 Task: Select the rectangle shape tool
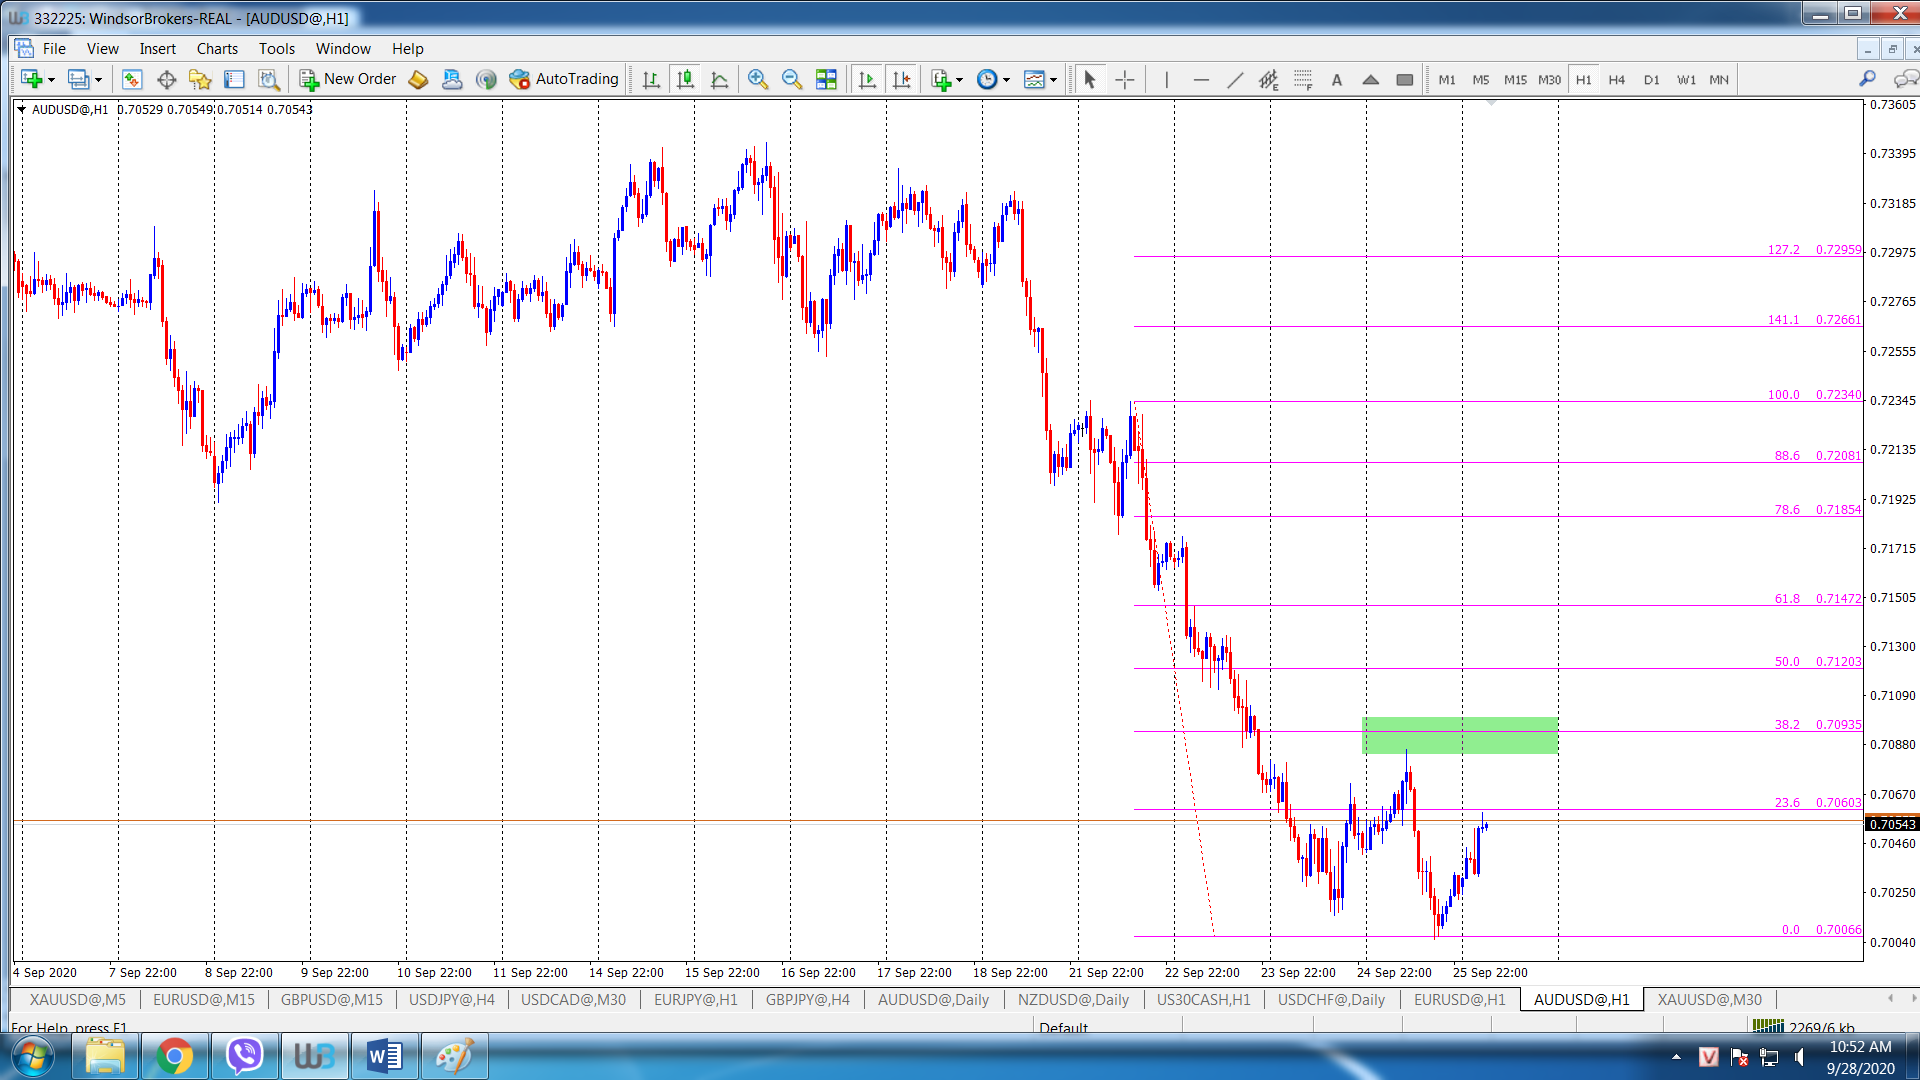[1405, 79]
